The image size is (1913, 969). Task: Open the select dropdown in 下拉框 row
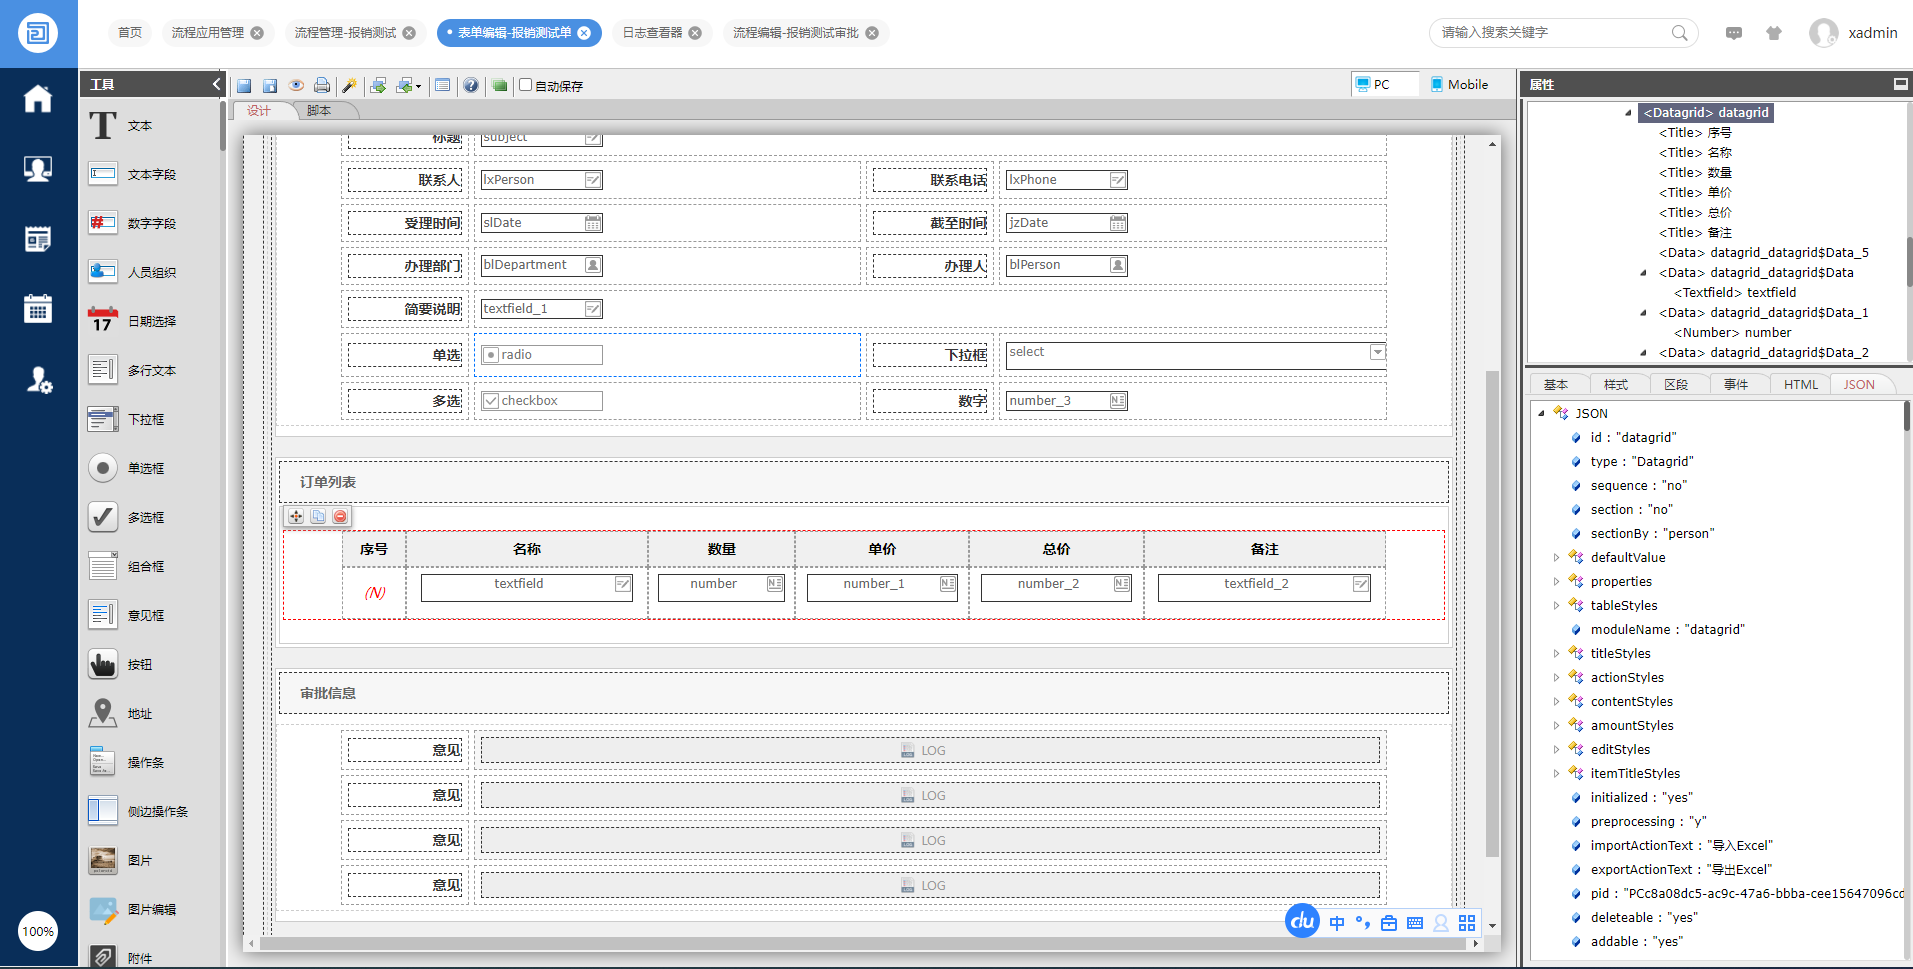coord(1377,352)
